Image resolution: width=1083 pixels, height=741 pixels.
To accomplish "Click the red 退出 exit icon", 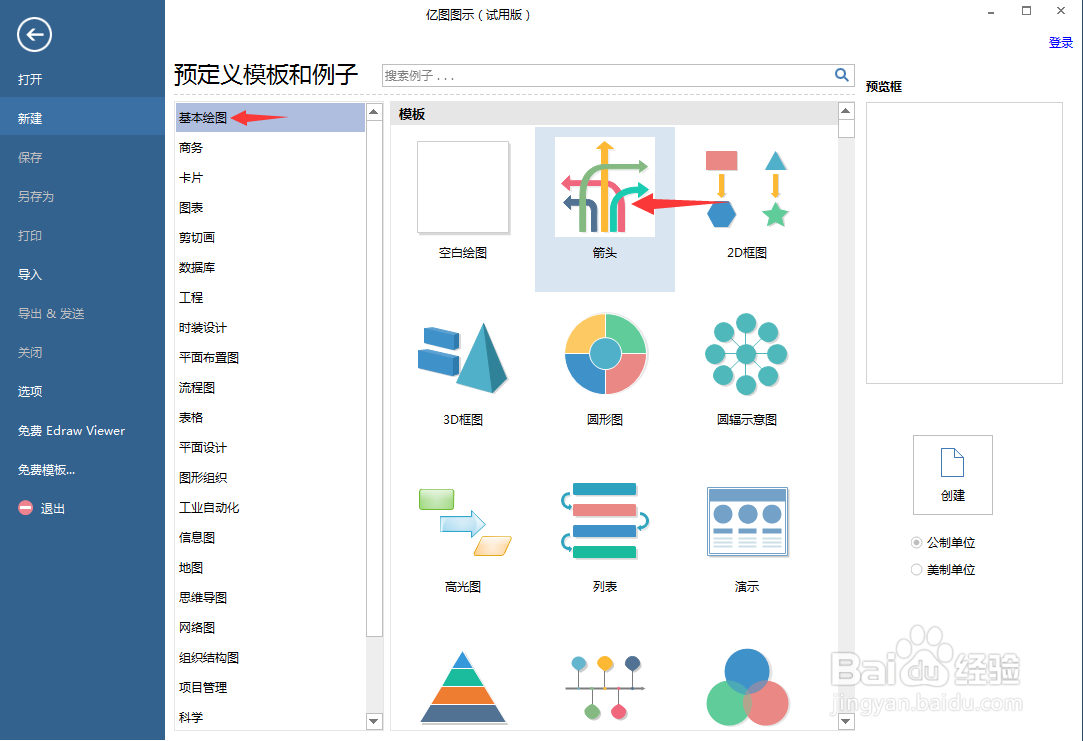I will (26, 508).
